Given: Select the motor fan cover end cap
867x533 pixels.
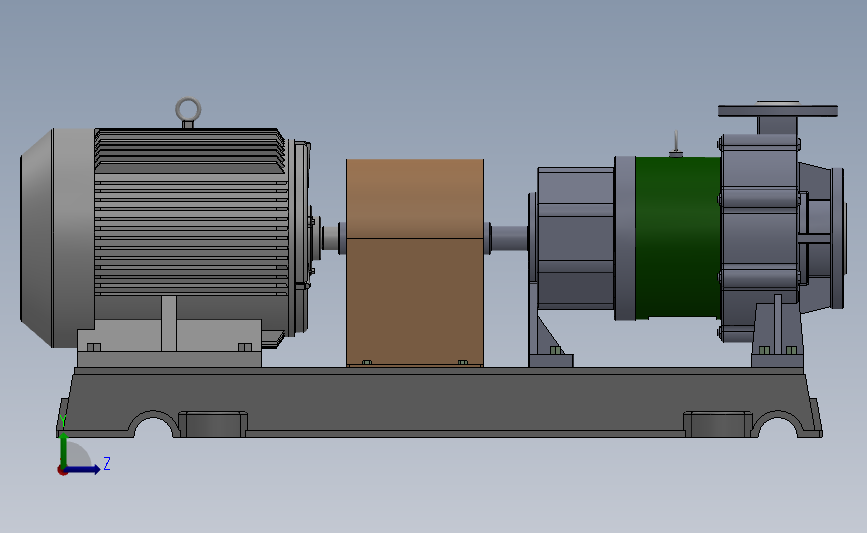Looking at the screenshot, I should (x=56, y=238).
